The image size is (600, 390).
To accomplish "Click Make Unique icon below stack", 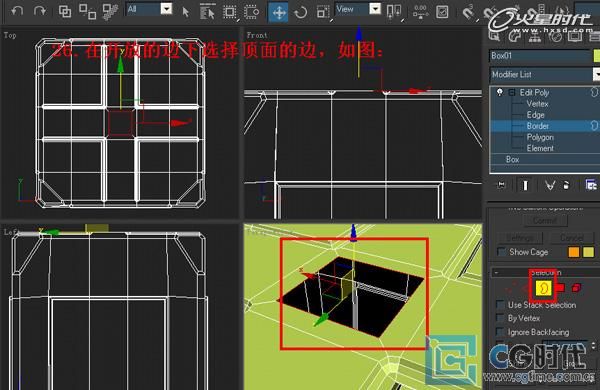I will (550, 185).
